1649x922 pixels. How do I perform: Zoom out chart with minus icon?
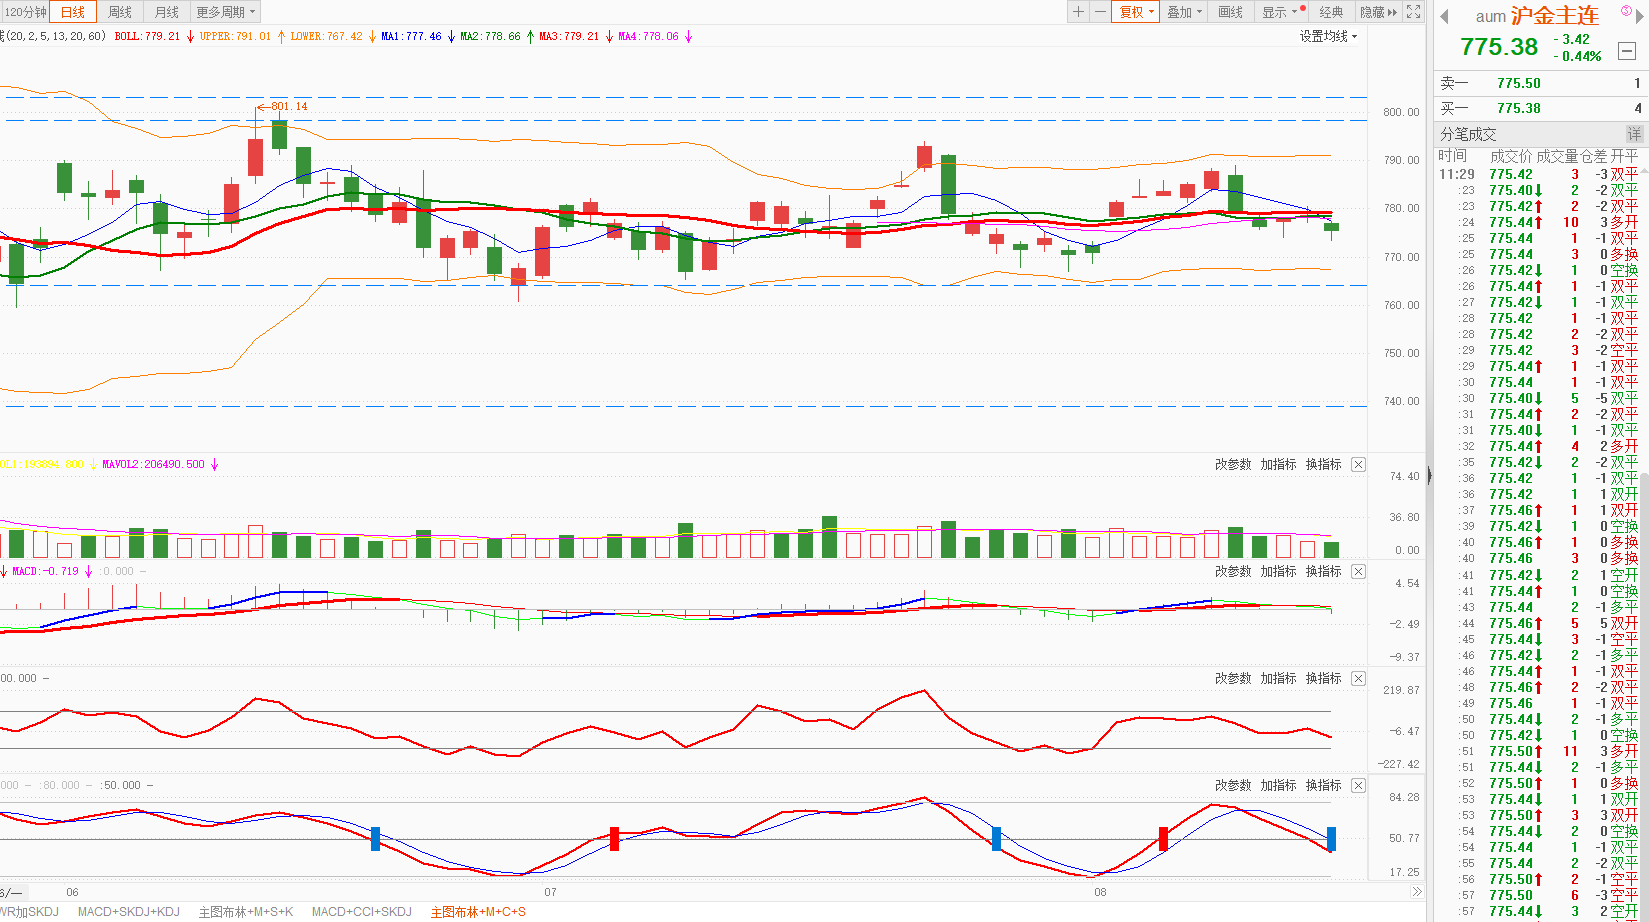1100,12
